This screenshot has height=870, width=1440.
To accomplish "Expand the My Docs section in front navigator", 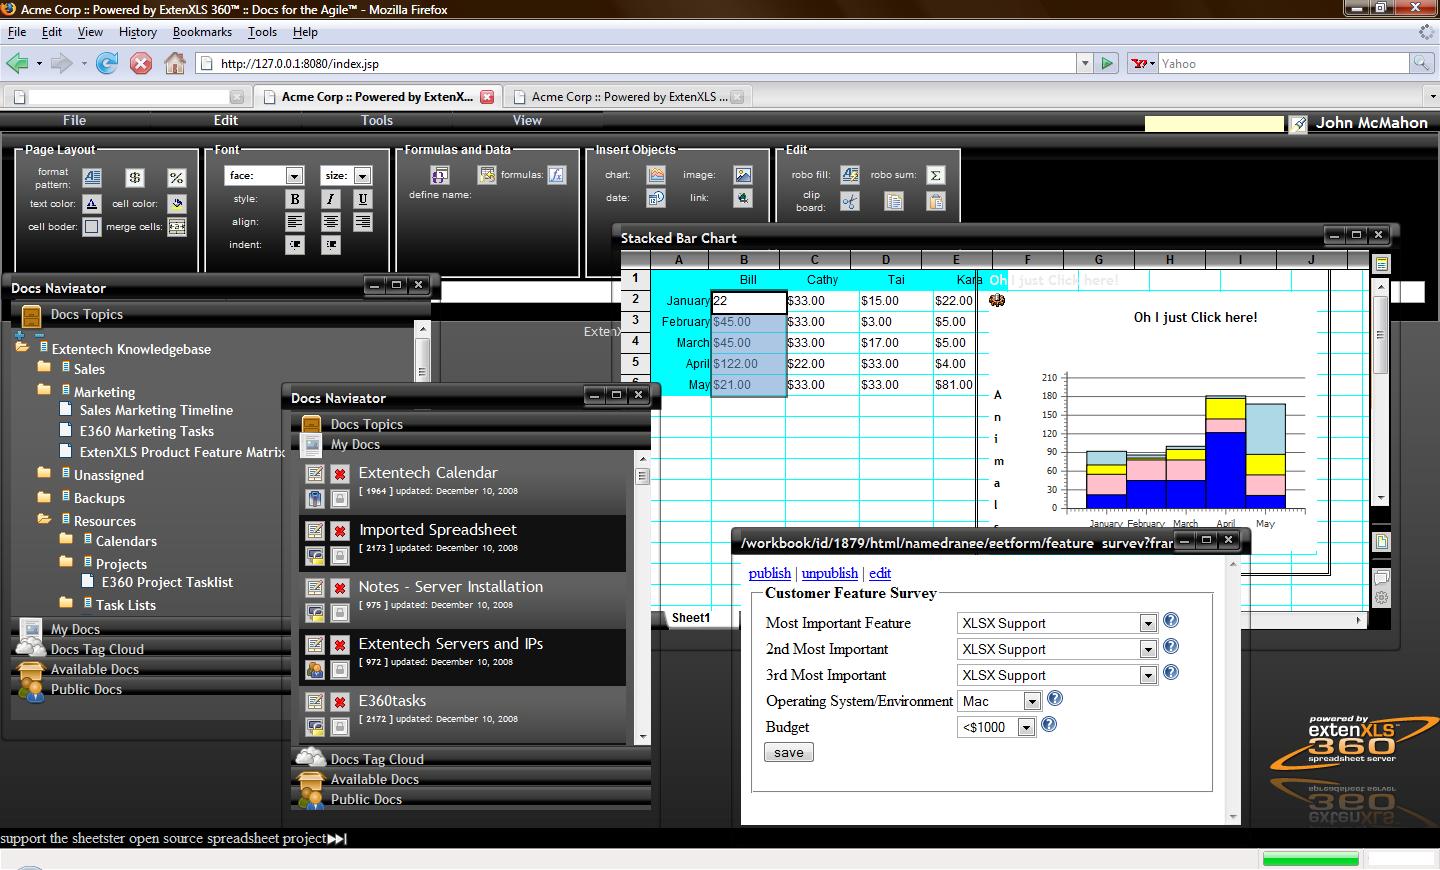I will click(470, 444).
